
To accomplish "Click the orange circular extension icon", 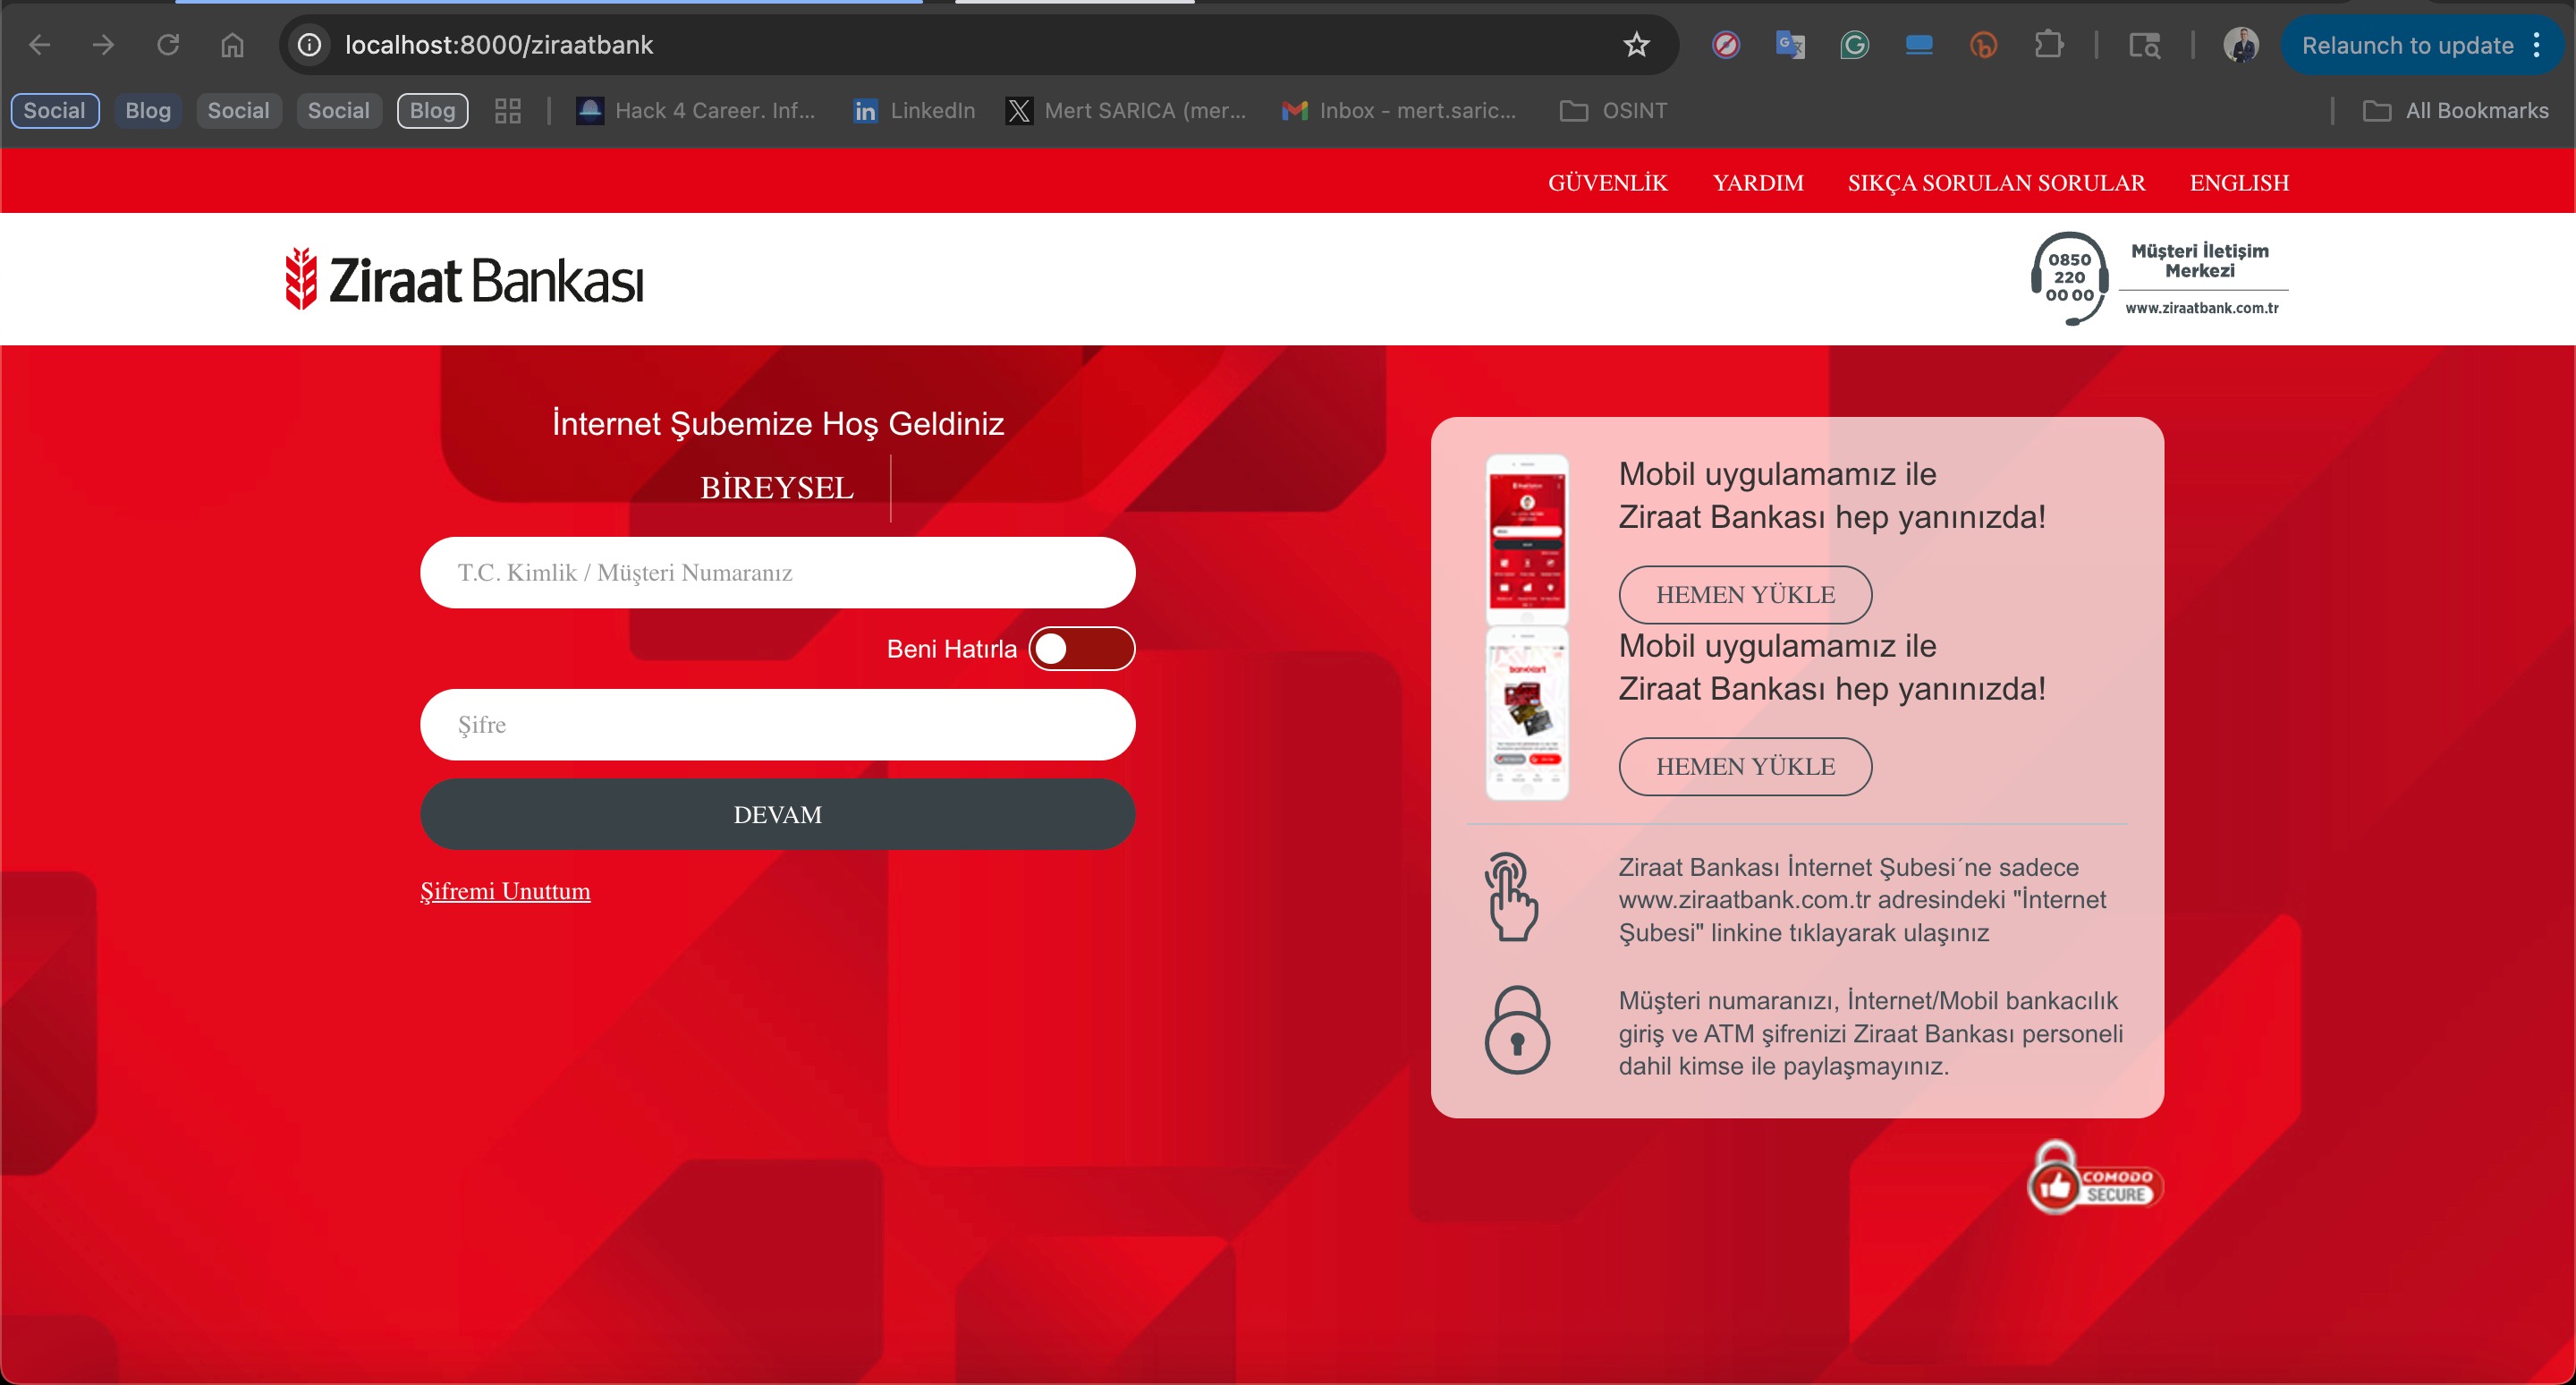I will (1983, 45).
